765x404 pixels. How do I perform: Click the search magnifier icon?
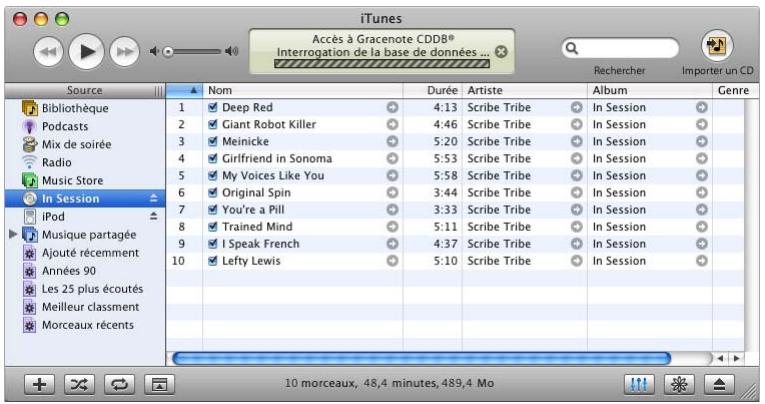[x=572, y=48]
